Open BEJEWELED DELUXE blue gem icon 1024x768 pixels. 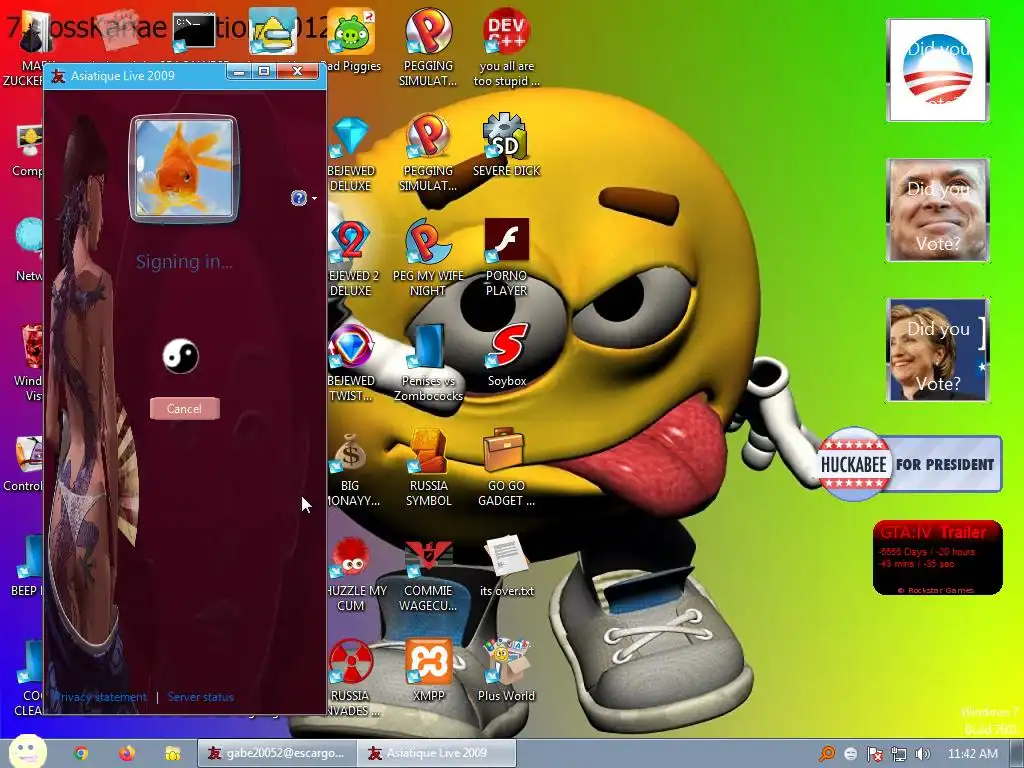pos(351,154)
